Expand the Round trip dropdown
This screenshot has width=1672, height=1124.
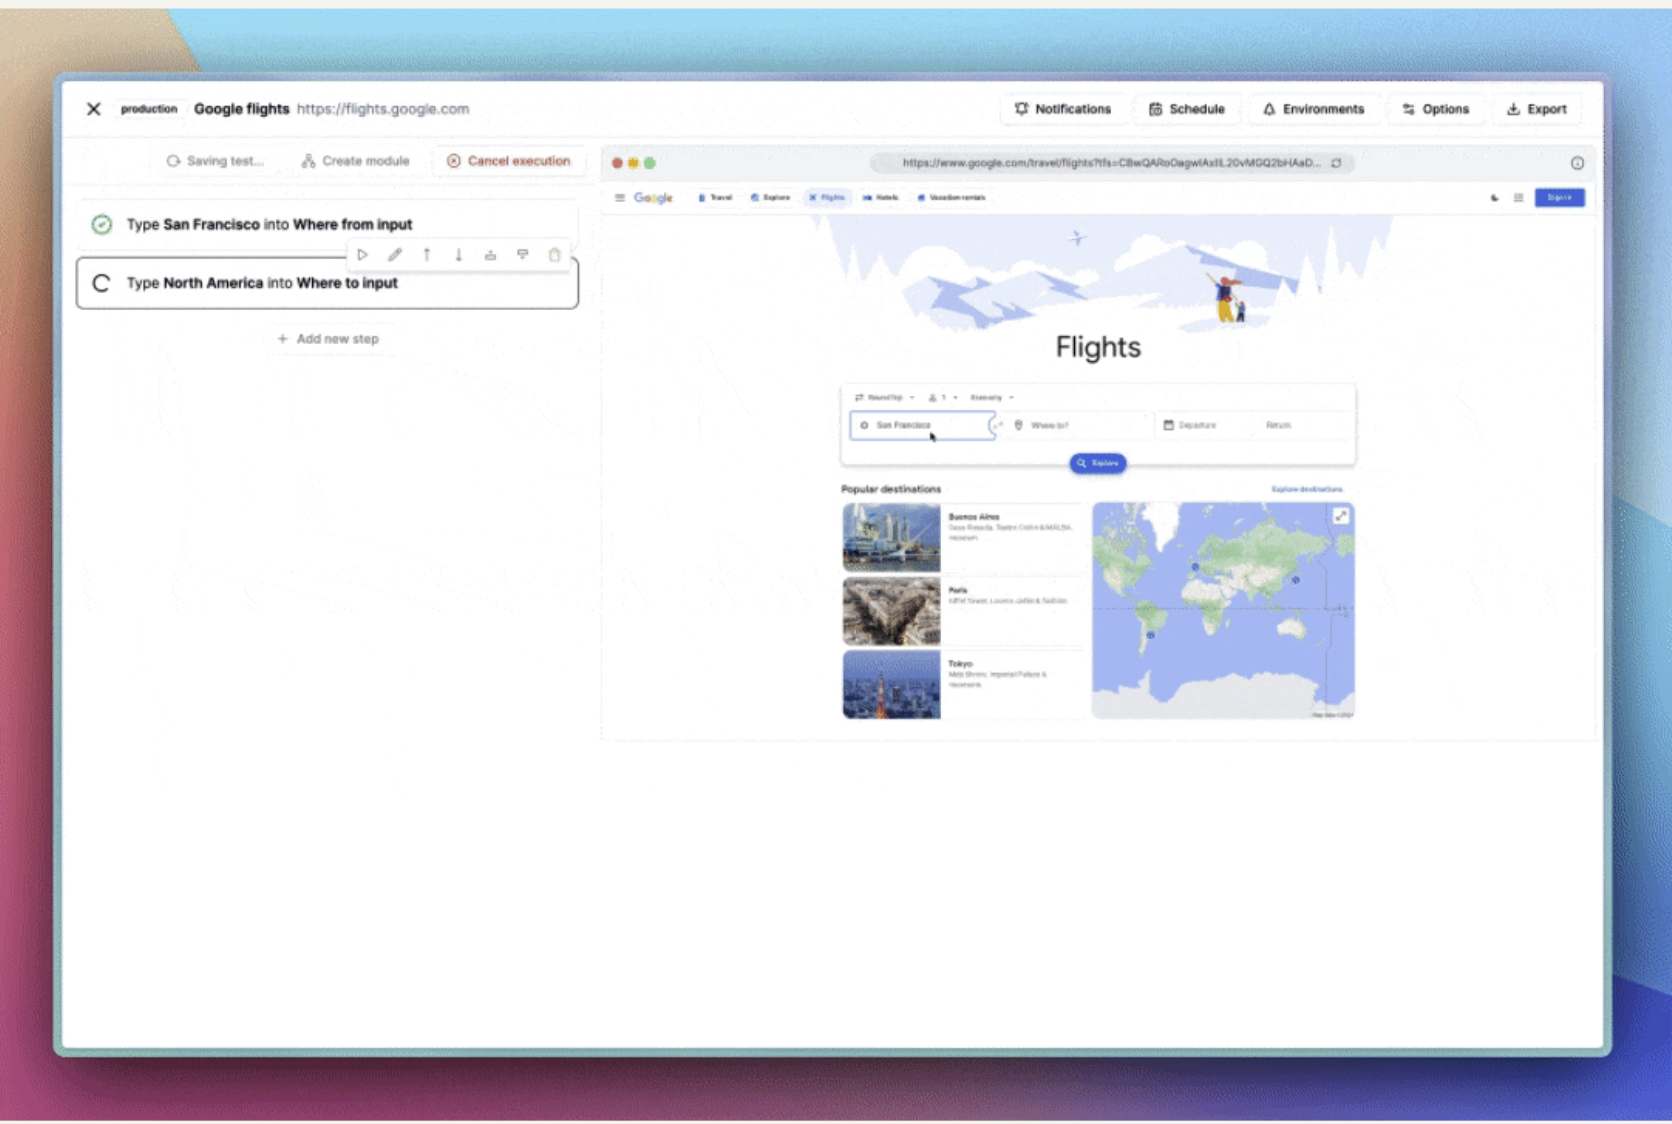tap(884, 398)
